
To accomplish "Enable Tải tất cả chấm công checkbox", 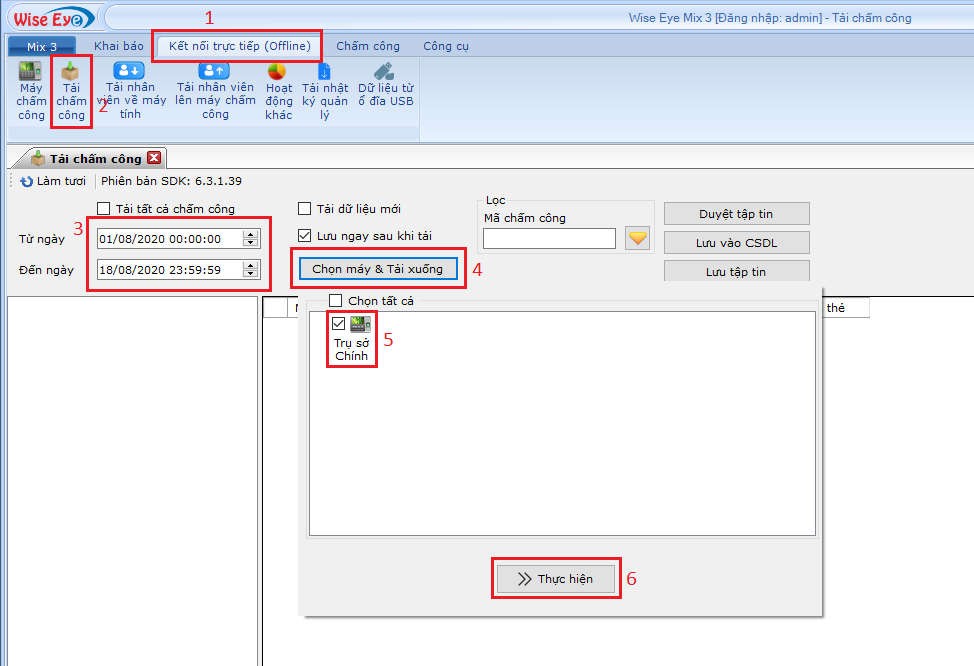I will click(x=104, y=208).
